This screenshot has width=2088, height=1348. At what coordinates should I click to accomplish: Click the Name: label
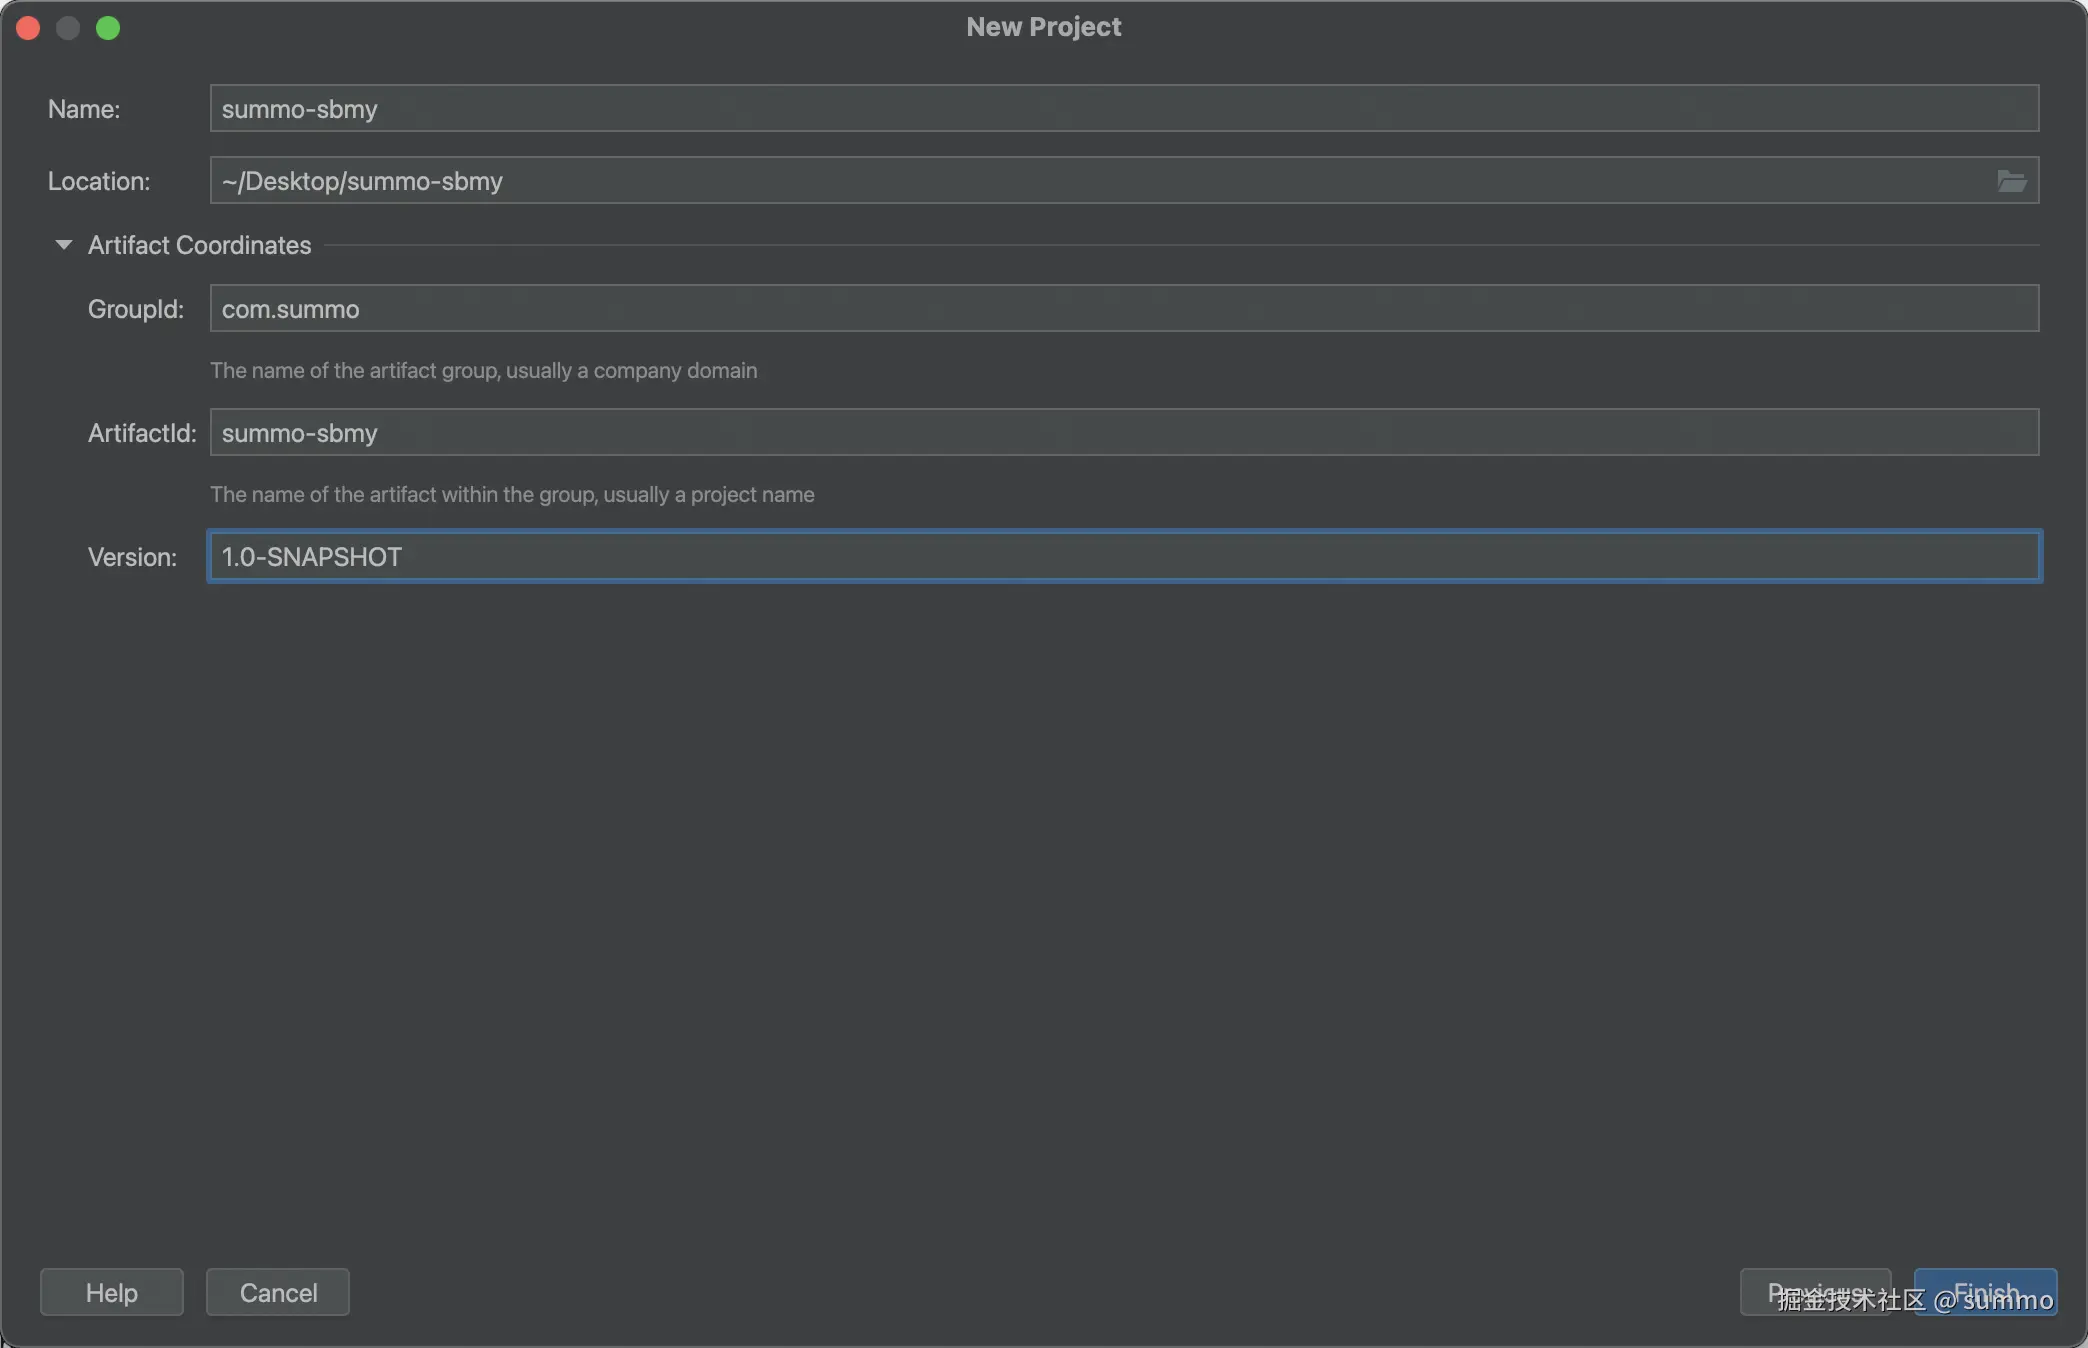(x=84, y=109)
